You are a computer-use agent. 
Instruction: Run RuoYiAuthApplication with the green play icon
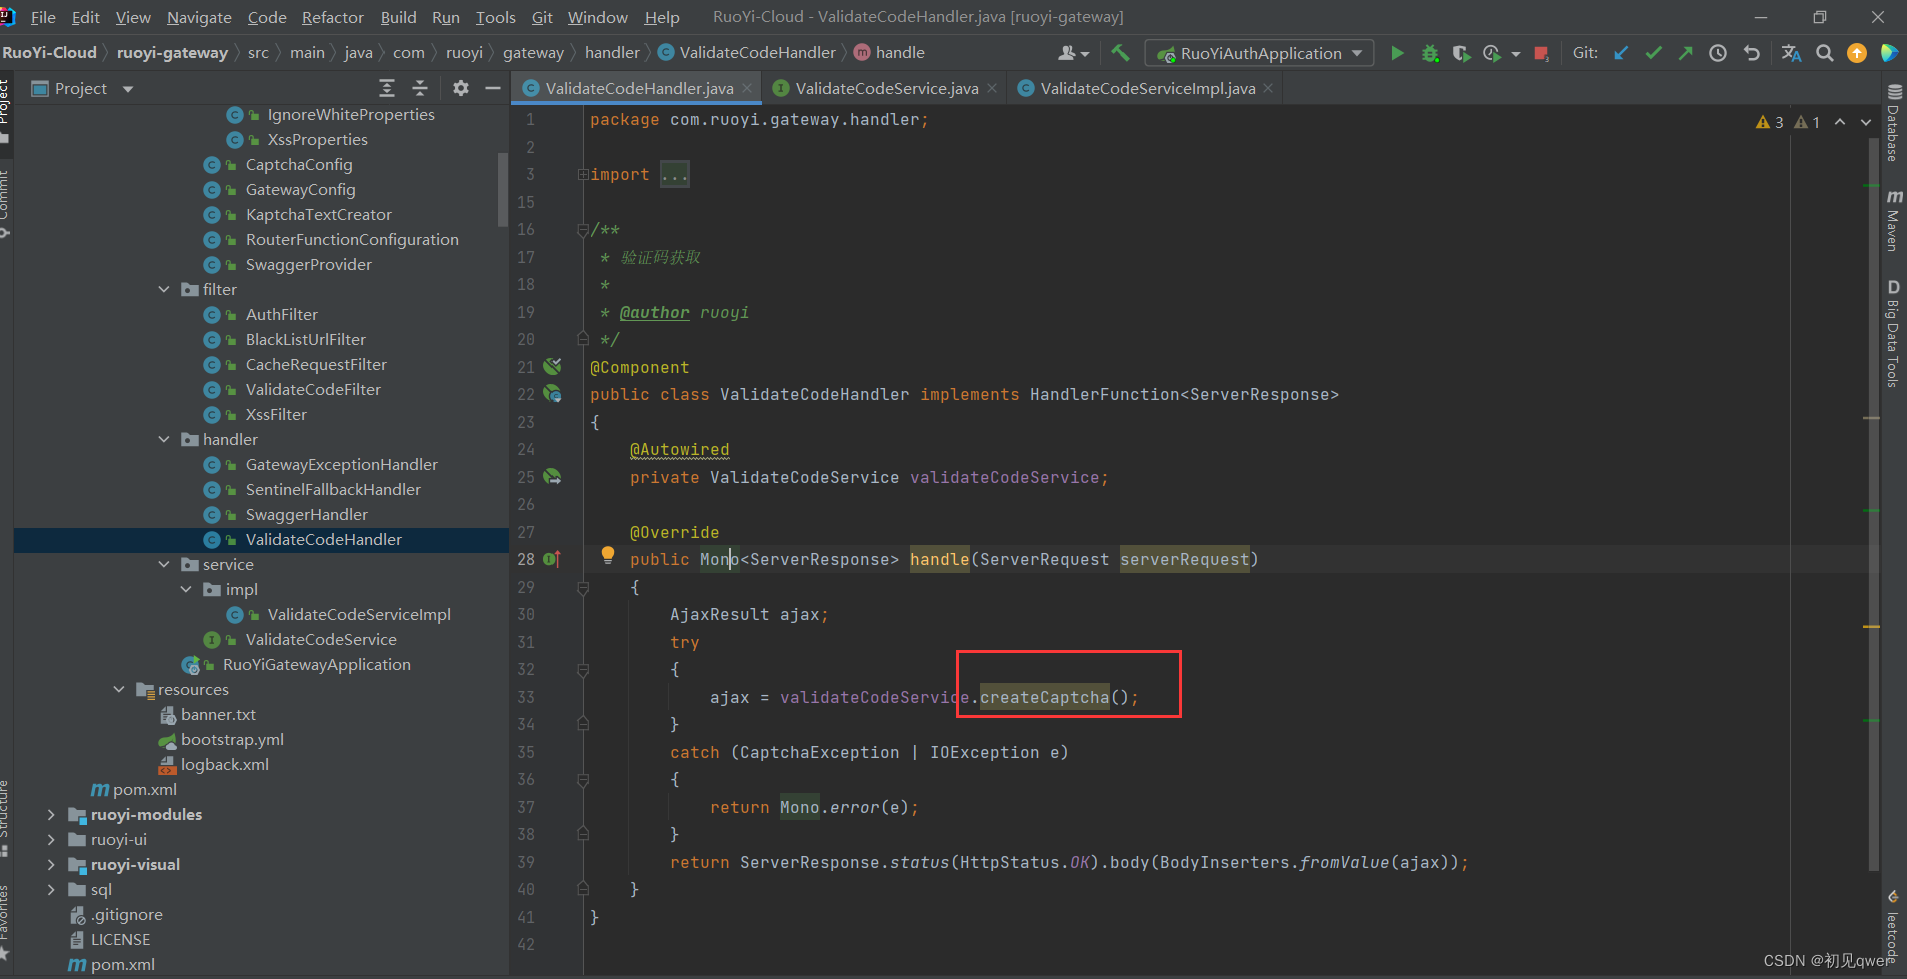coord(1397,53)
